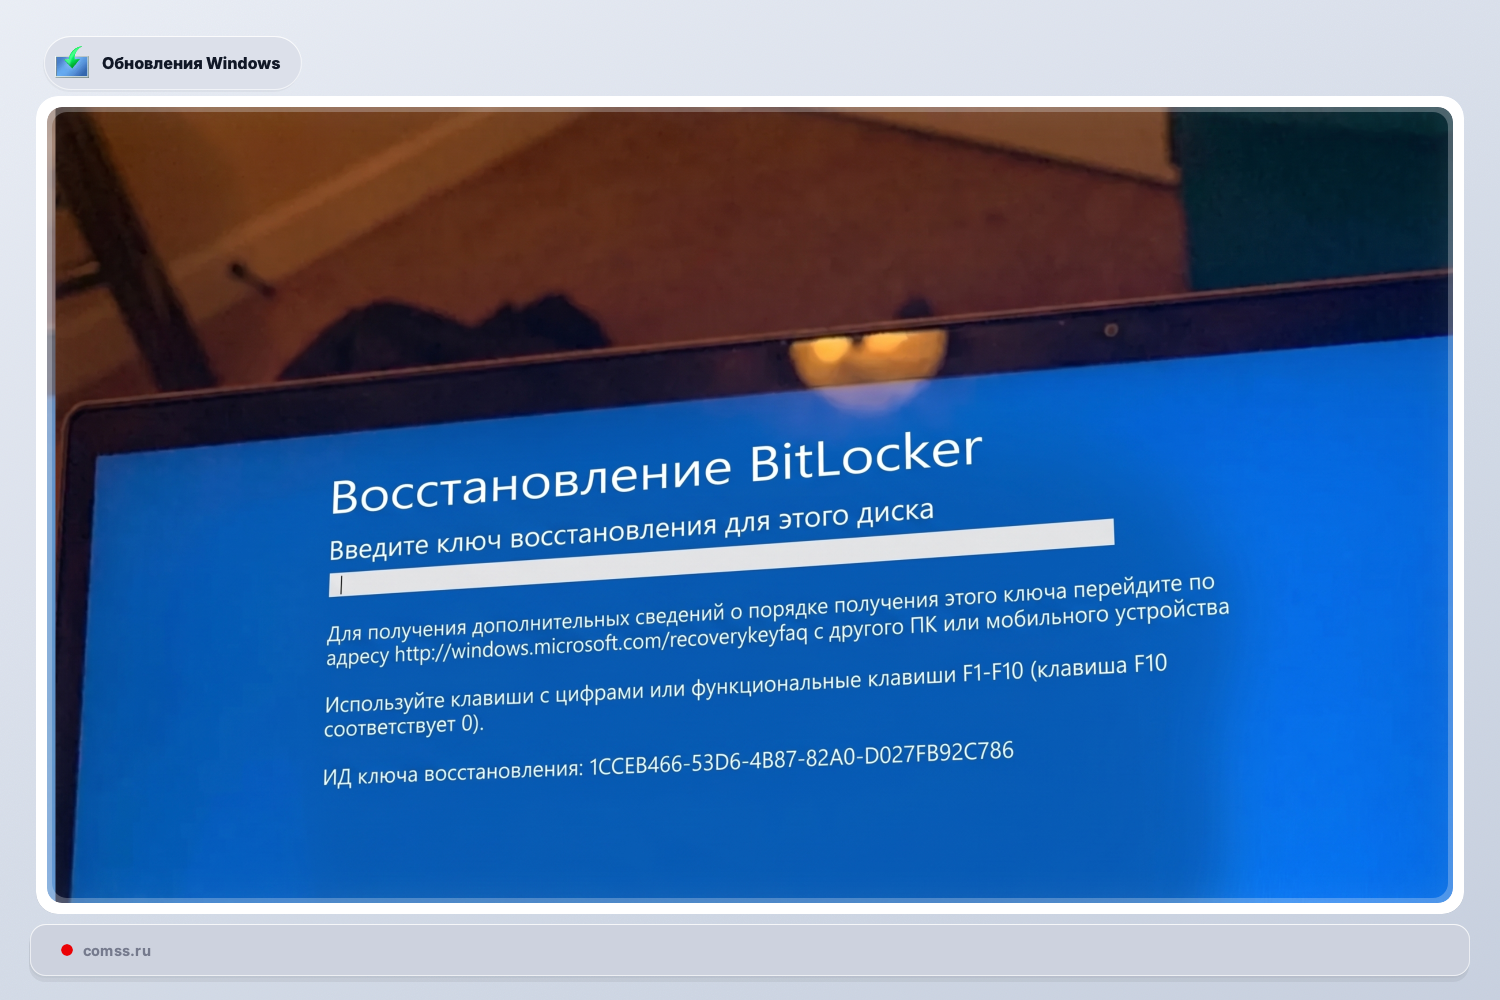Select the comss.ru footer label

[116, 951]
